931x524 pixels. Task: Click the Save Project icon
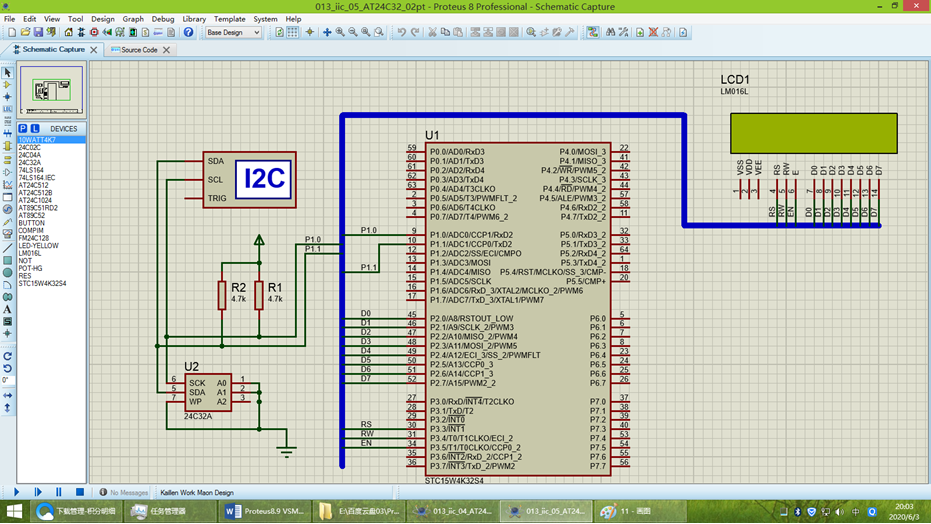coord(38,33)
